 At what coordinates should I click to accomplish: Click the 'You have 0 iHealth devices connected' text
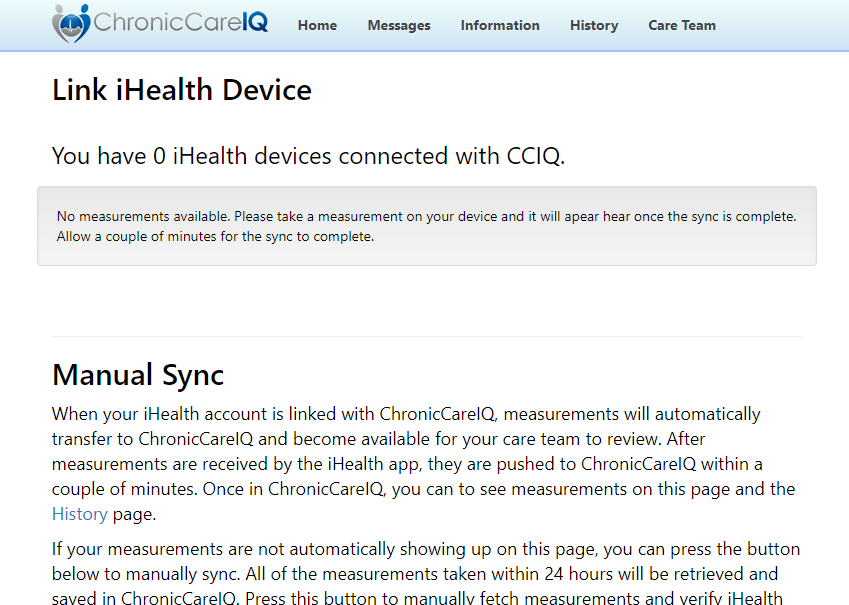coord(308,156)
